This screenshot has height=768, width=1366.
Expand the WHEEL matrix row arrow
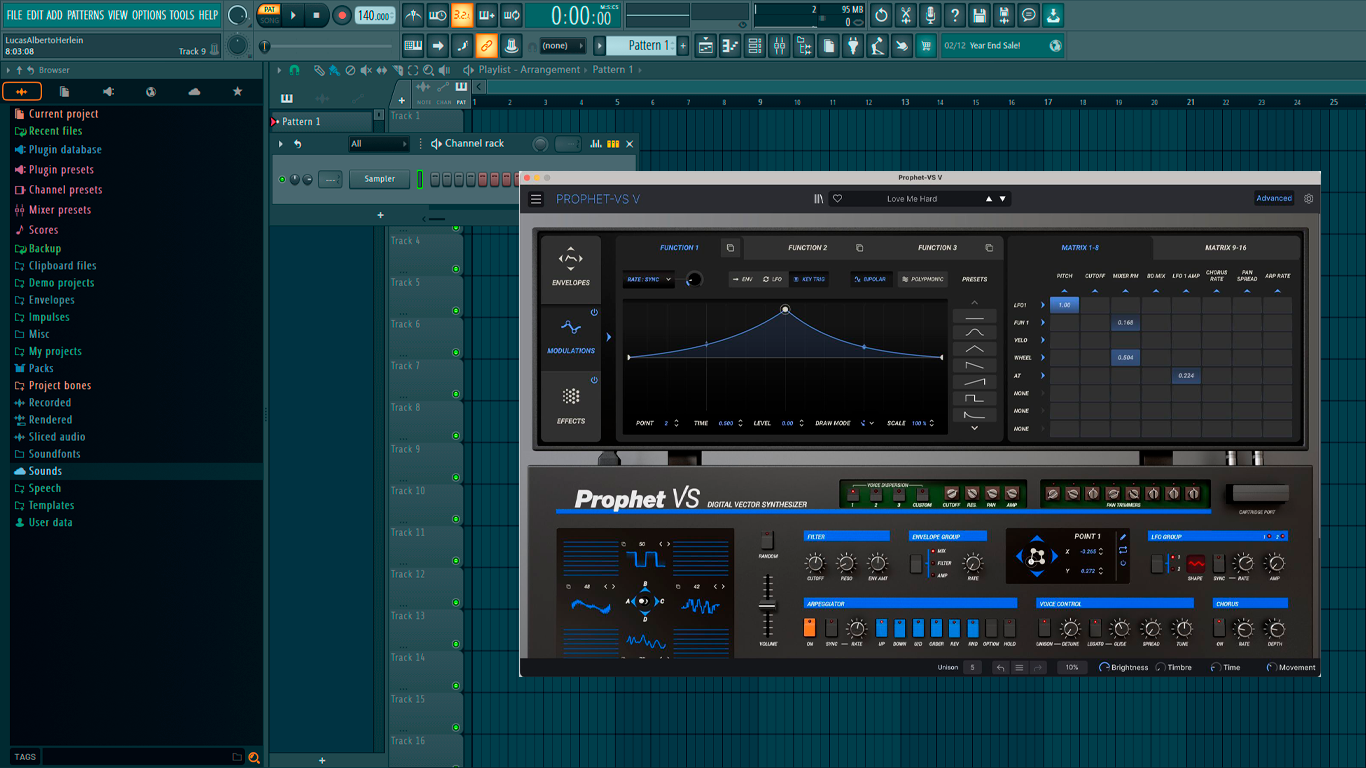pyautogui.click(x=1043, y=358)
